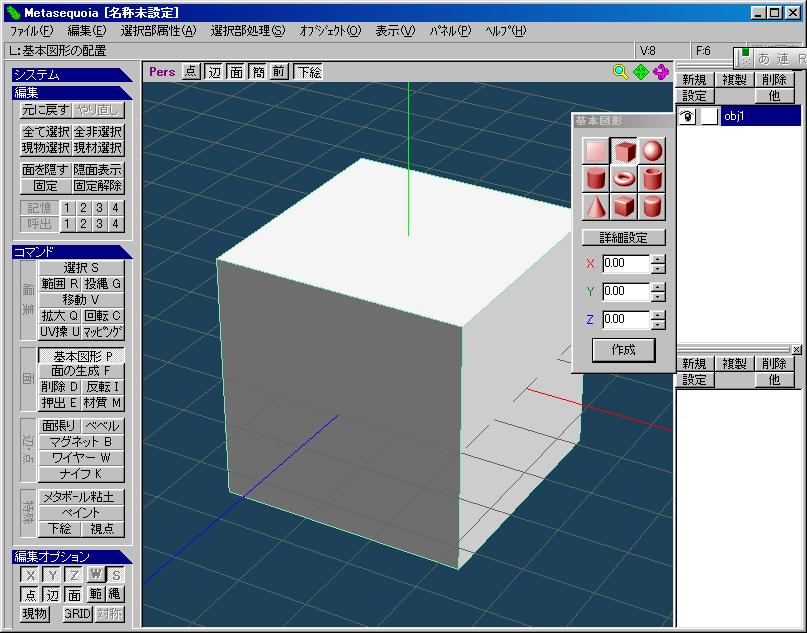Open the 編集(E) menu
The height and width of the screenshot is (633, 807).
coord(86,31)
